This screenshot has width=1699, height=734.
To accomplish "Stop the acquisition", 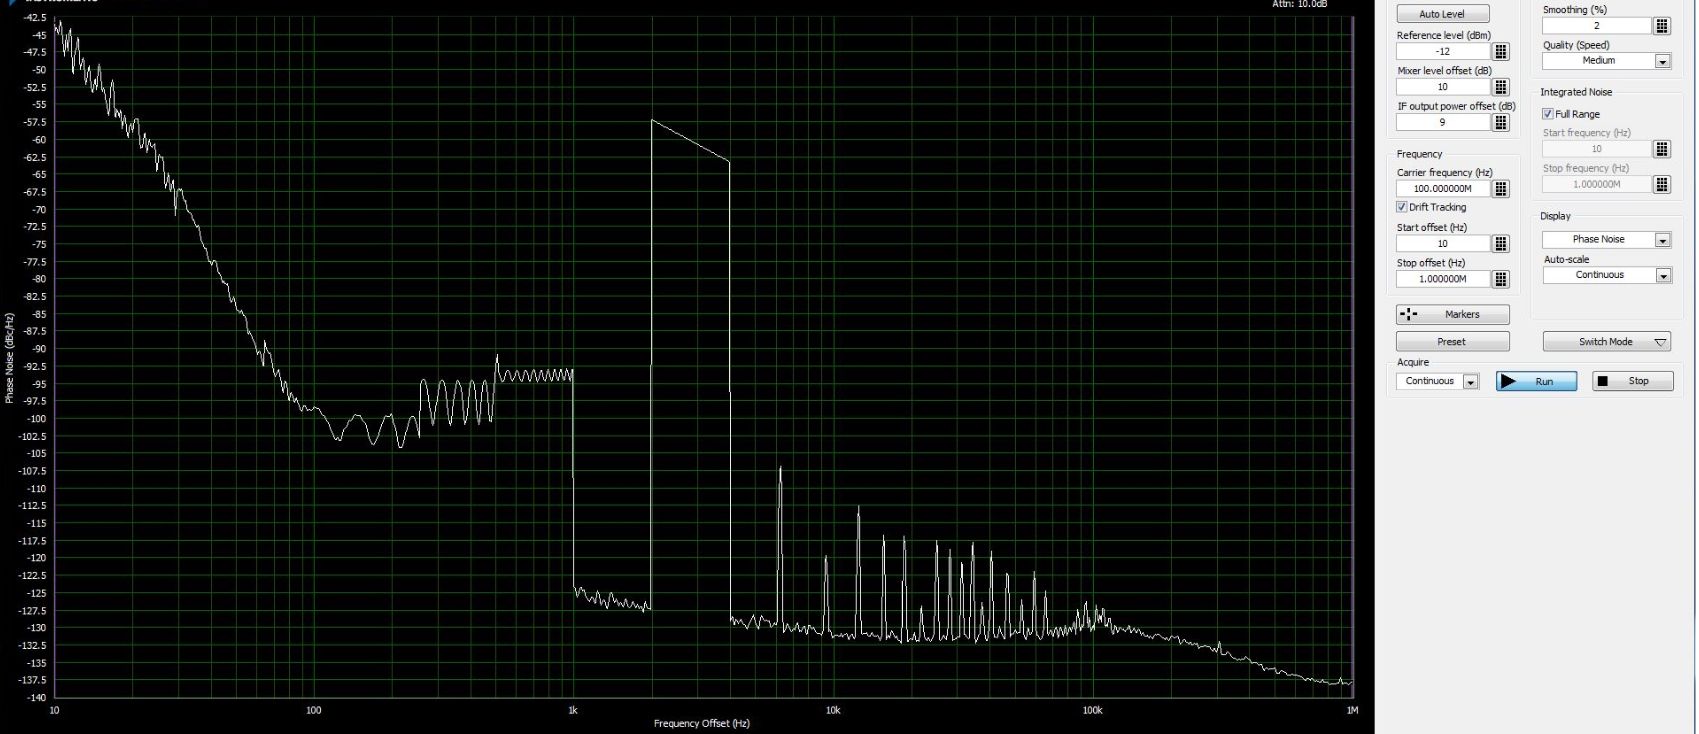I will 1632,381.
